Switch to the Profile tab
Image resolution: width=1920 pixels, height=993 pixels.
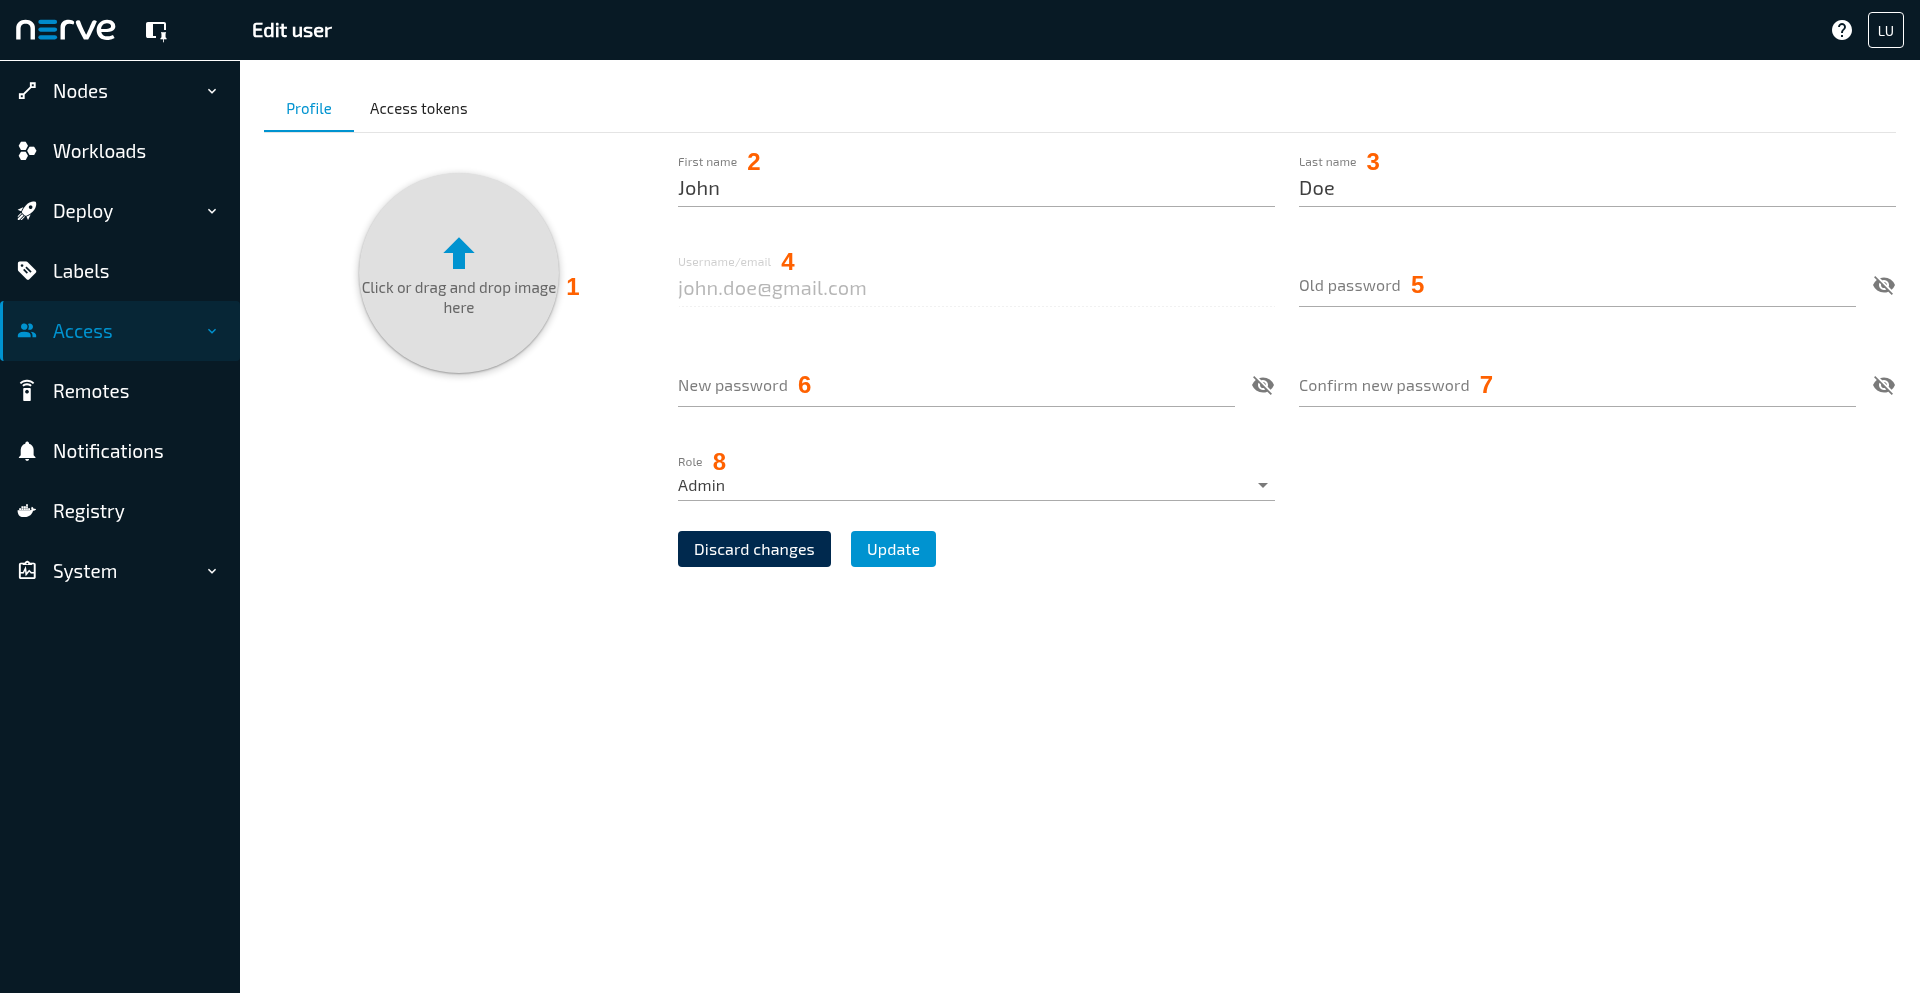click(309, 109)
